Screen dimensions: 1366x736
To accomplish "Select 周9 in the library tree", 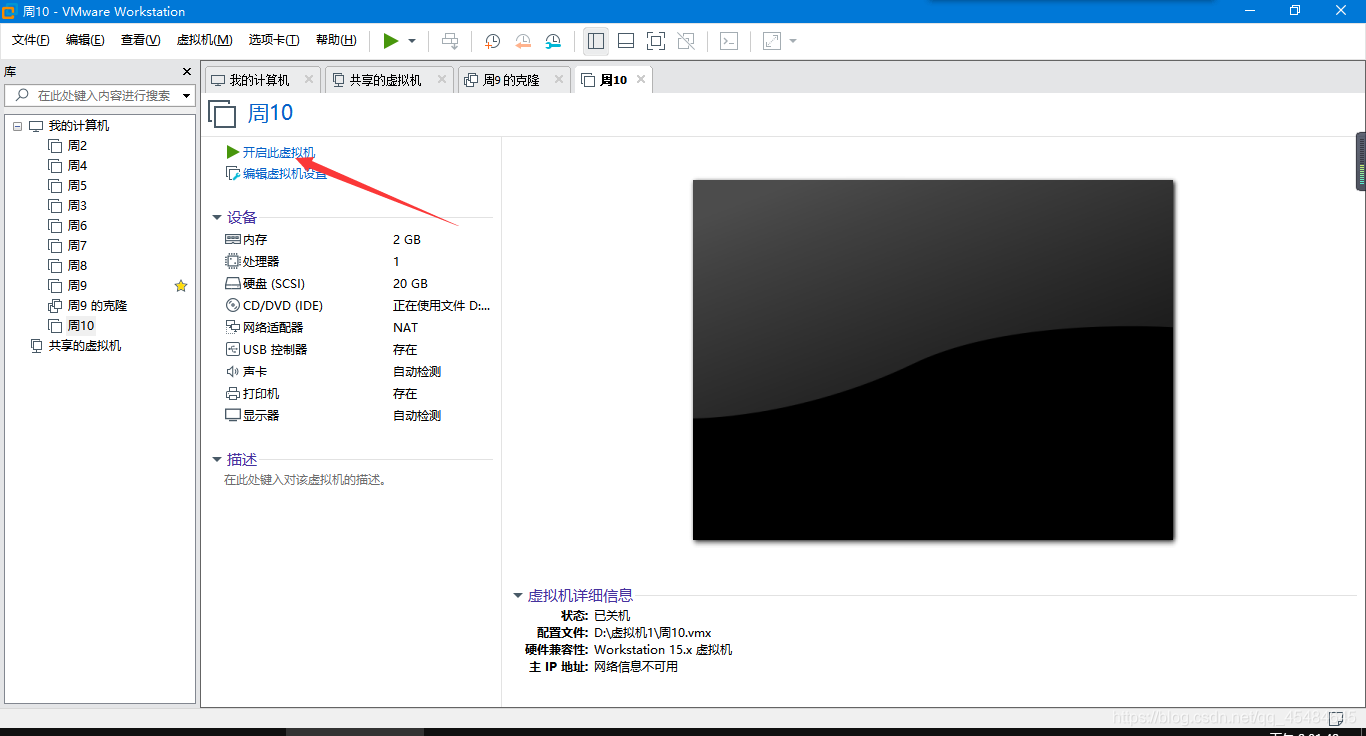I will pos(77,286).
